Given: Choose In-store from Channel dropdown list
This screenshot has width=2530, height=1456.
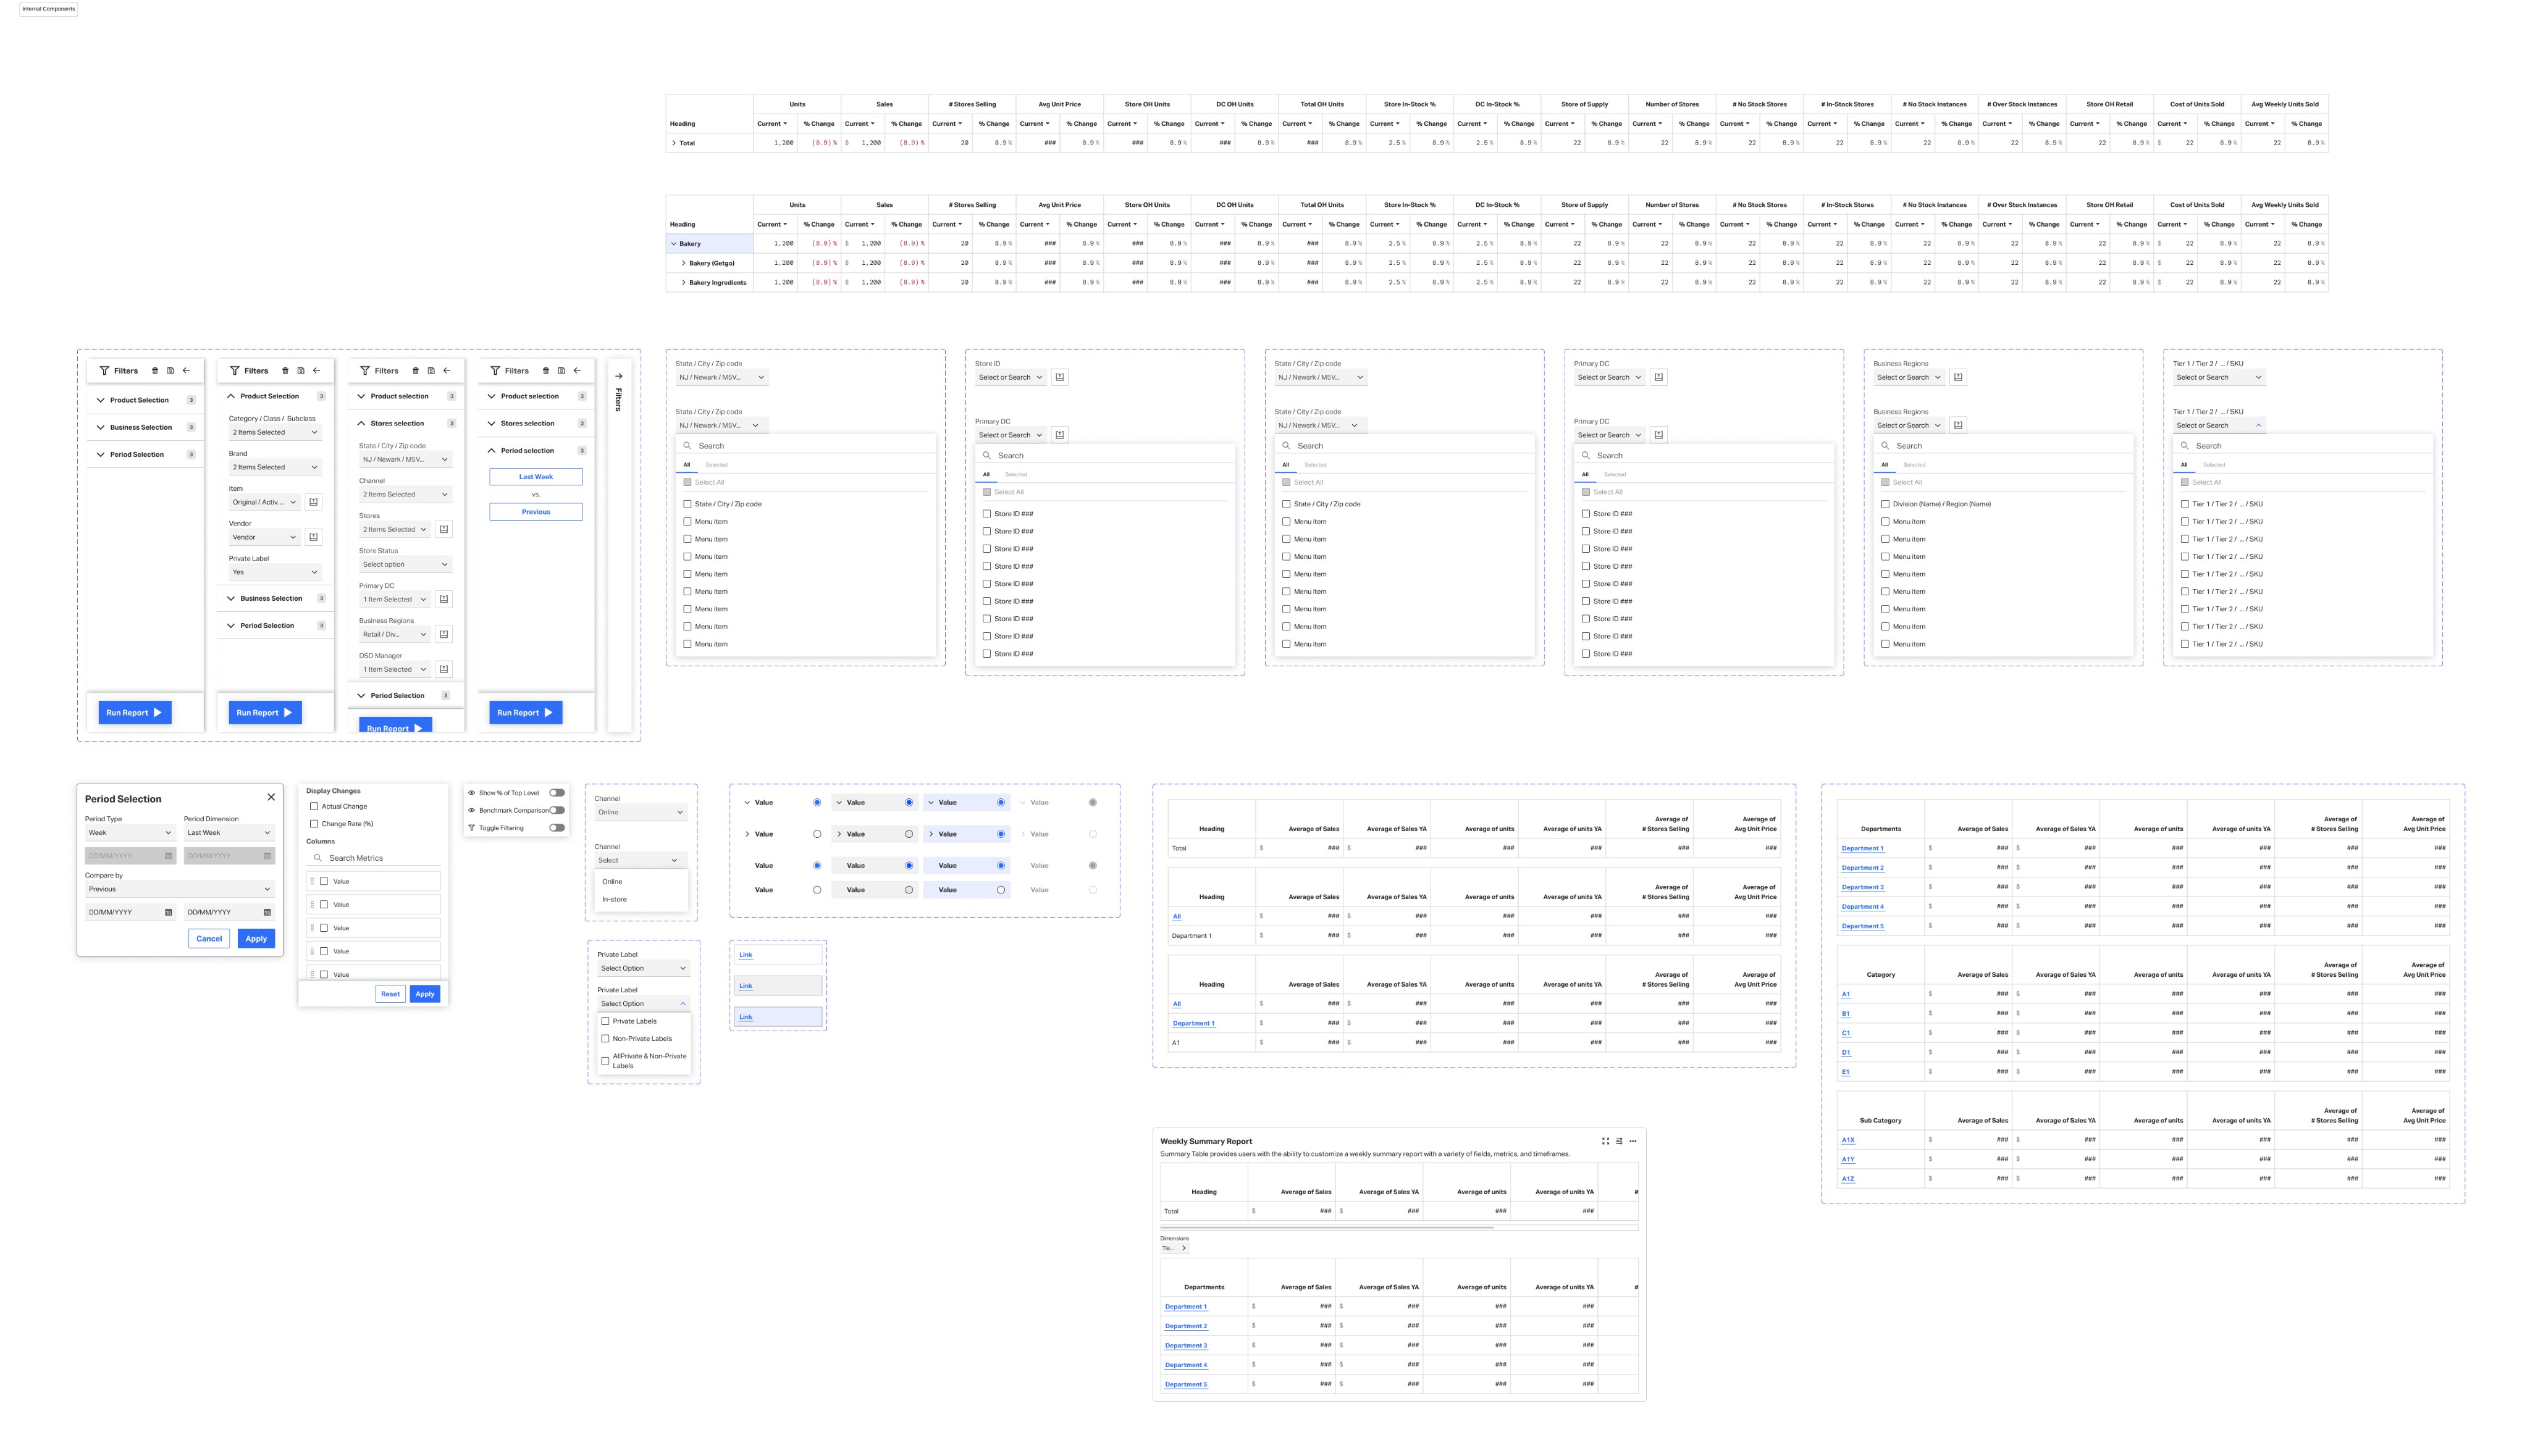Looking at the screenshot, I should (614, 899).
